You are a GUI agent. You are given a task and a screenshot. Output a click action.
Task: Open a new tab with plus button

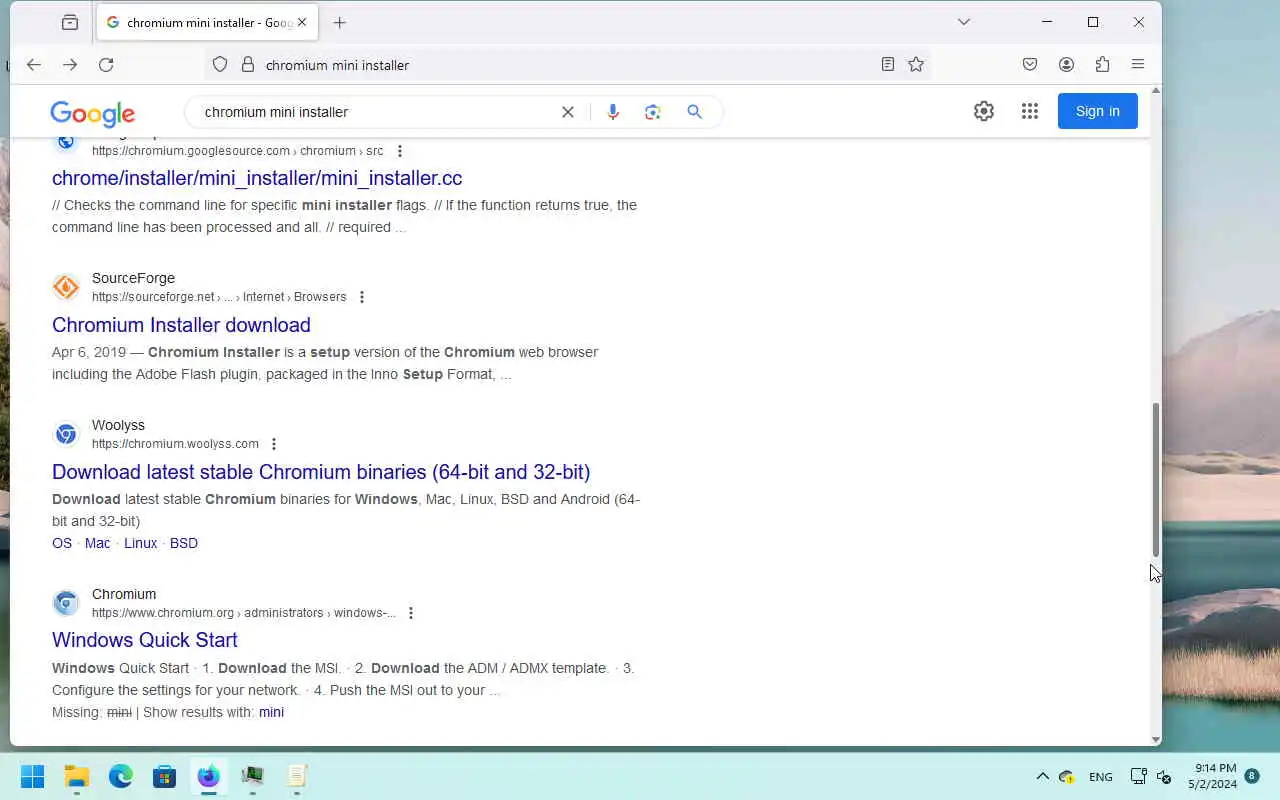339,22
